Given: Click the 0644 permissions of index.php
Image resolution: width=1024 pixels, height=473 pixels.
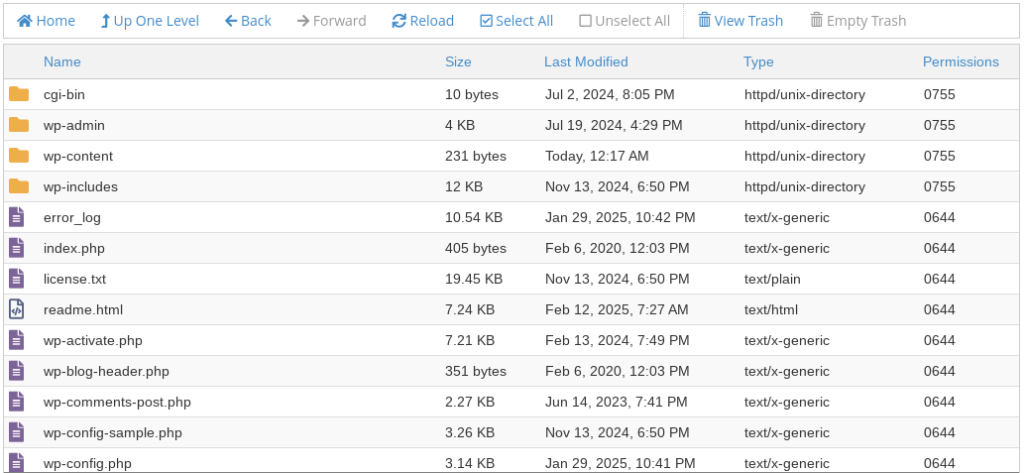Looking at the screenshot, I should tap(939, 248).
